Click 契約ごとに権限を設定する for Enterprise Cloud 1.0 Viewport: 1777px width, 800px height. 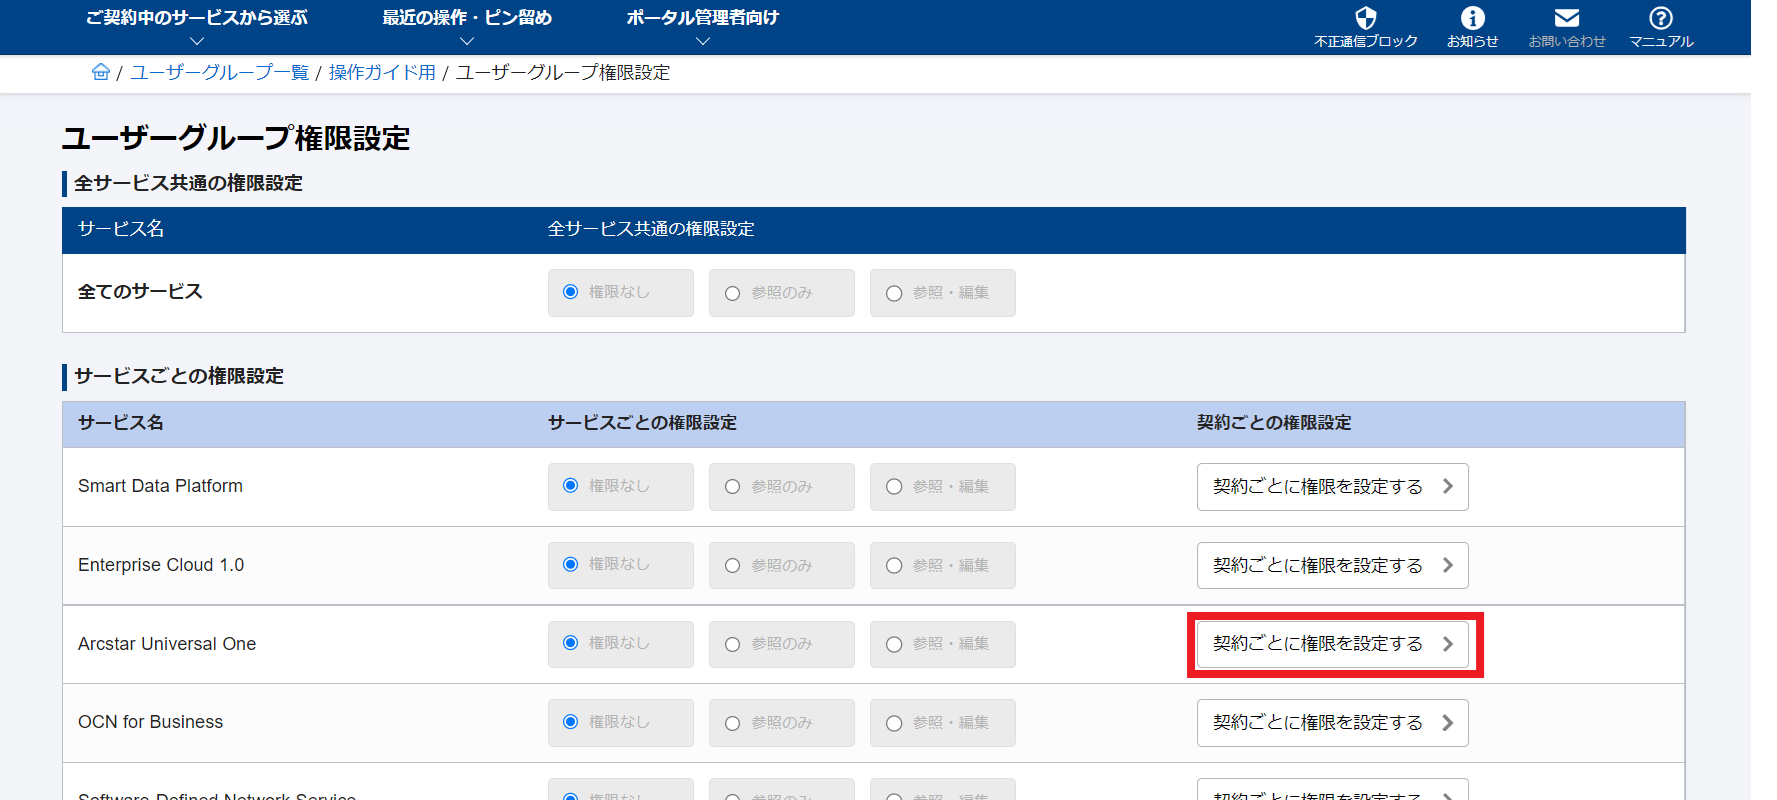tap(1333, 565)
